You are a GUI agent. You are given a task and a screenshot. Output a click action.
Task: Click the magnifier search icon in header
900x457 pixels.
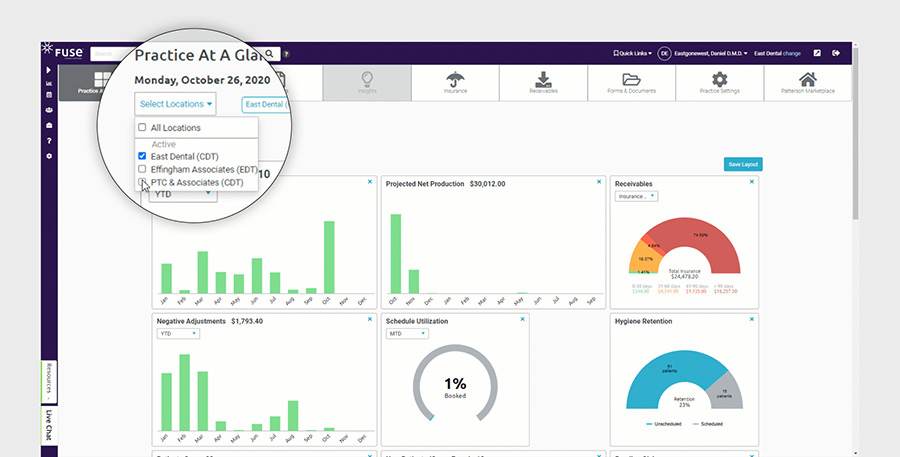[270, 53]
